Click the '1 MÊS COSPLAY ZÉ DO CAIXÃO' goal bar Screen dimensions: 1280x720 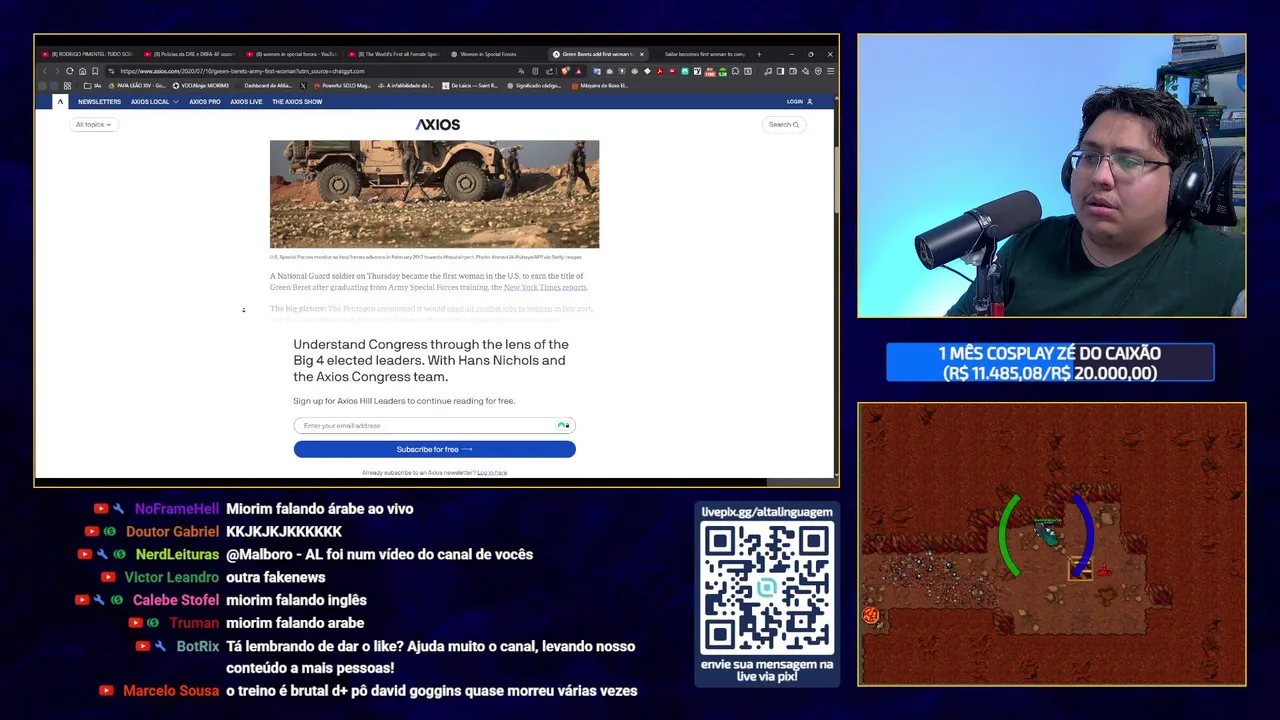(1050, 363)
